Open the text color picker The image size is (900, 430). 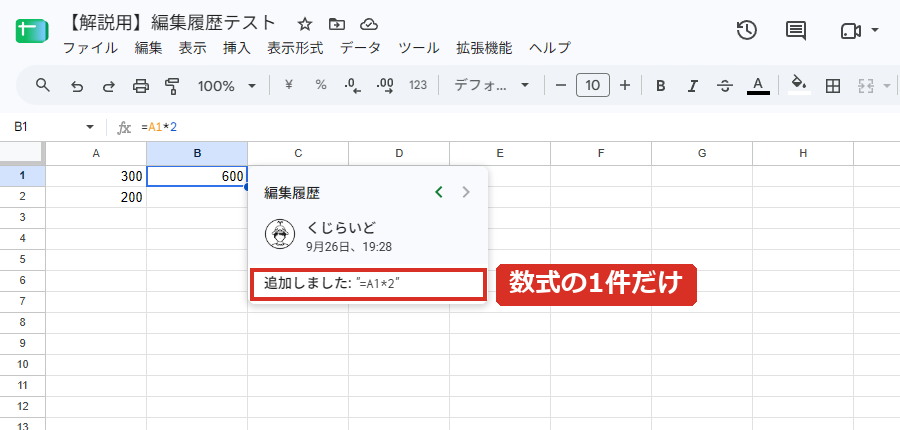point(758,86)
